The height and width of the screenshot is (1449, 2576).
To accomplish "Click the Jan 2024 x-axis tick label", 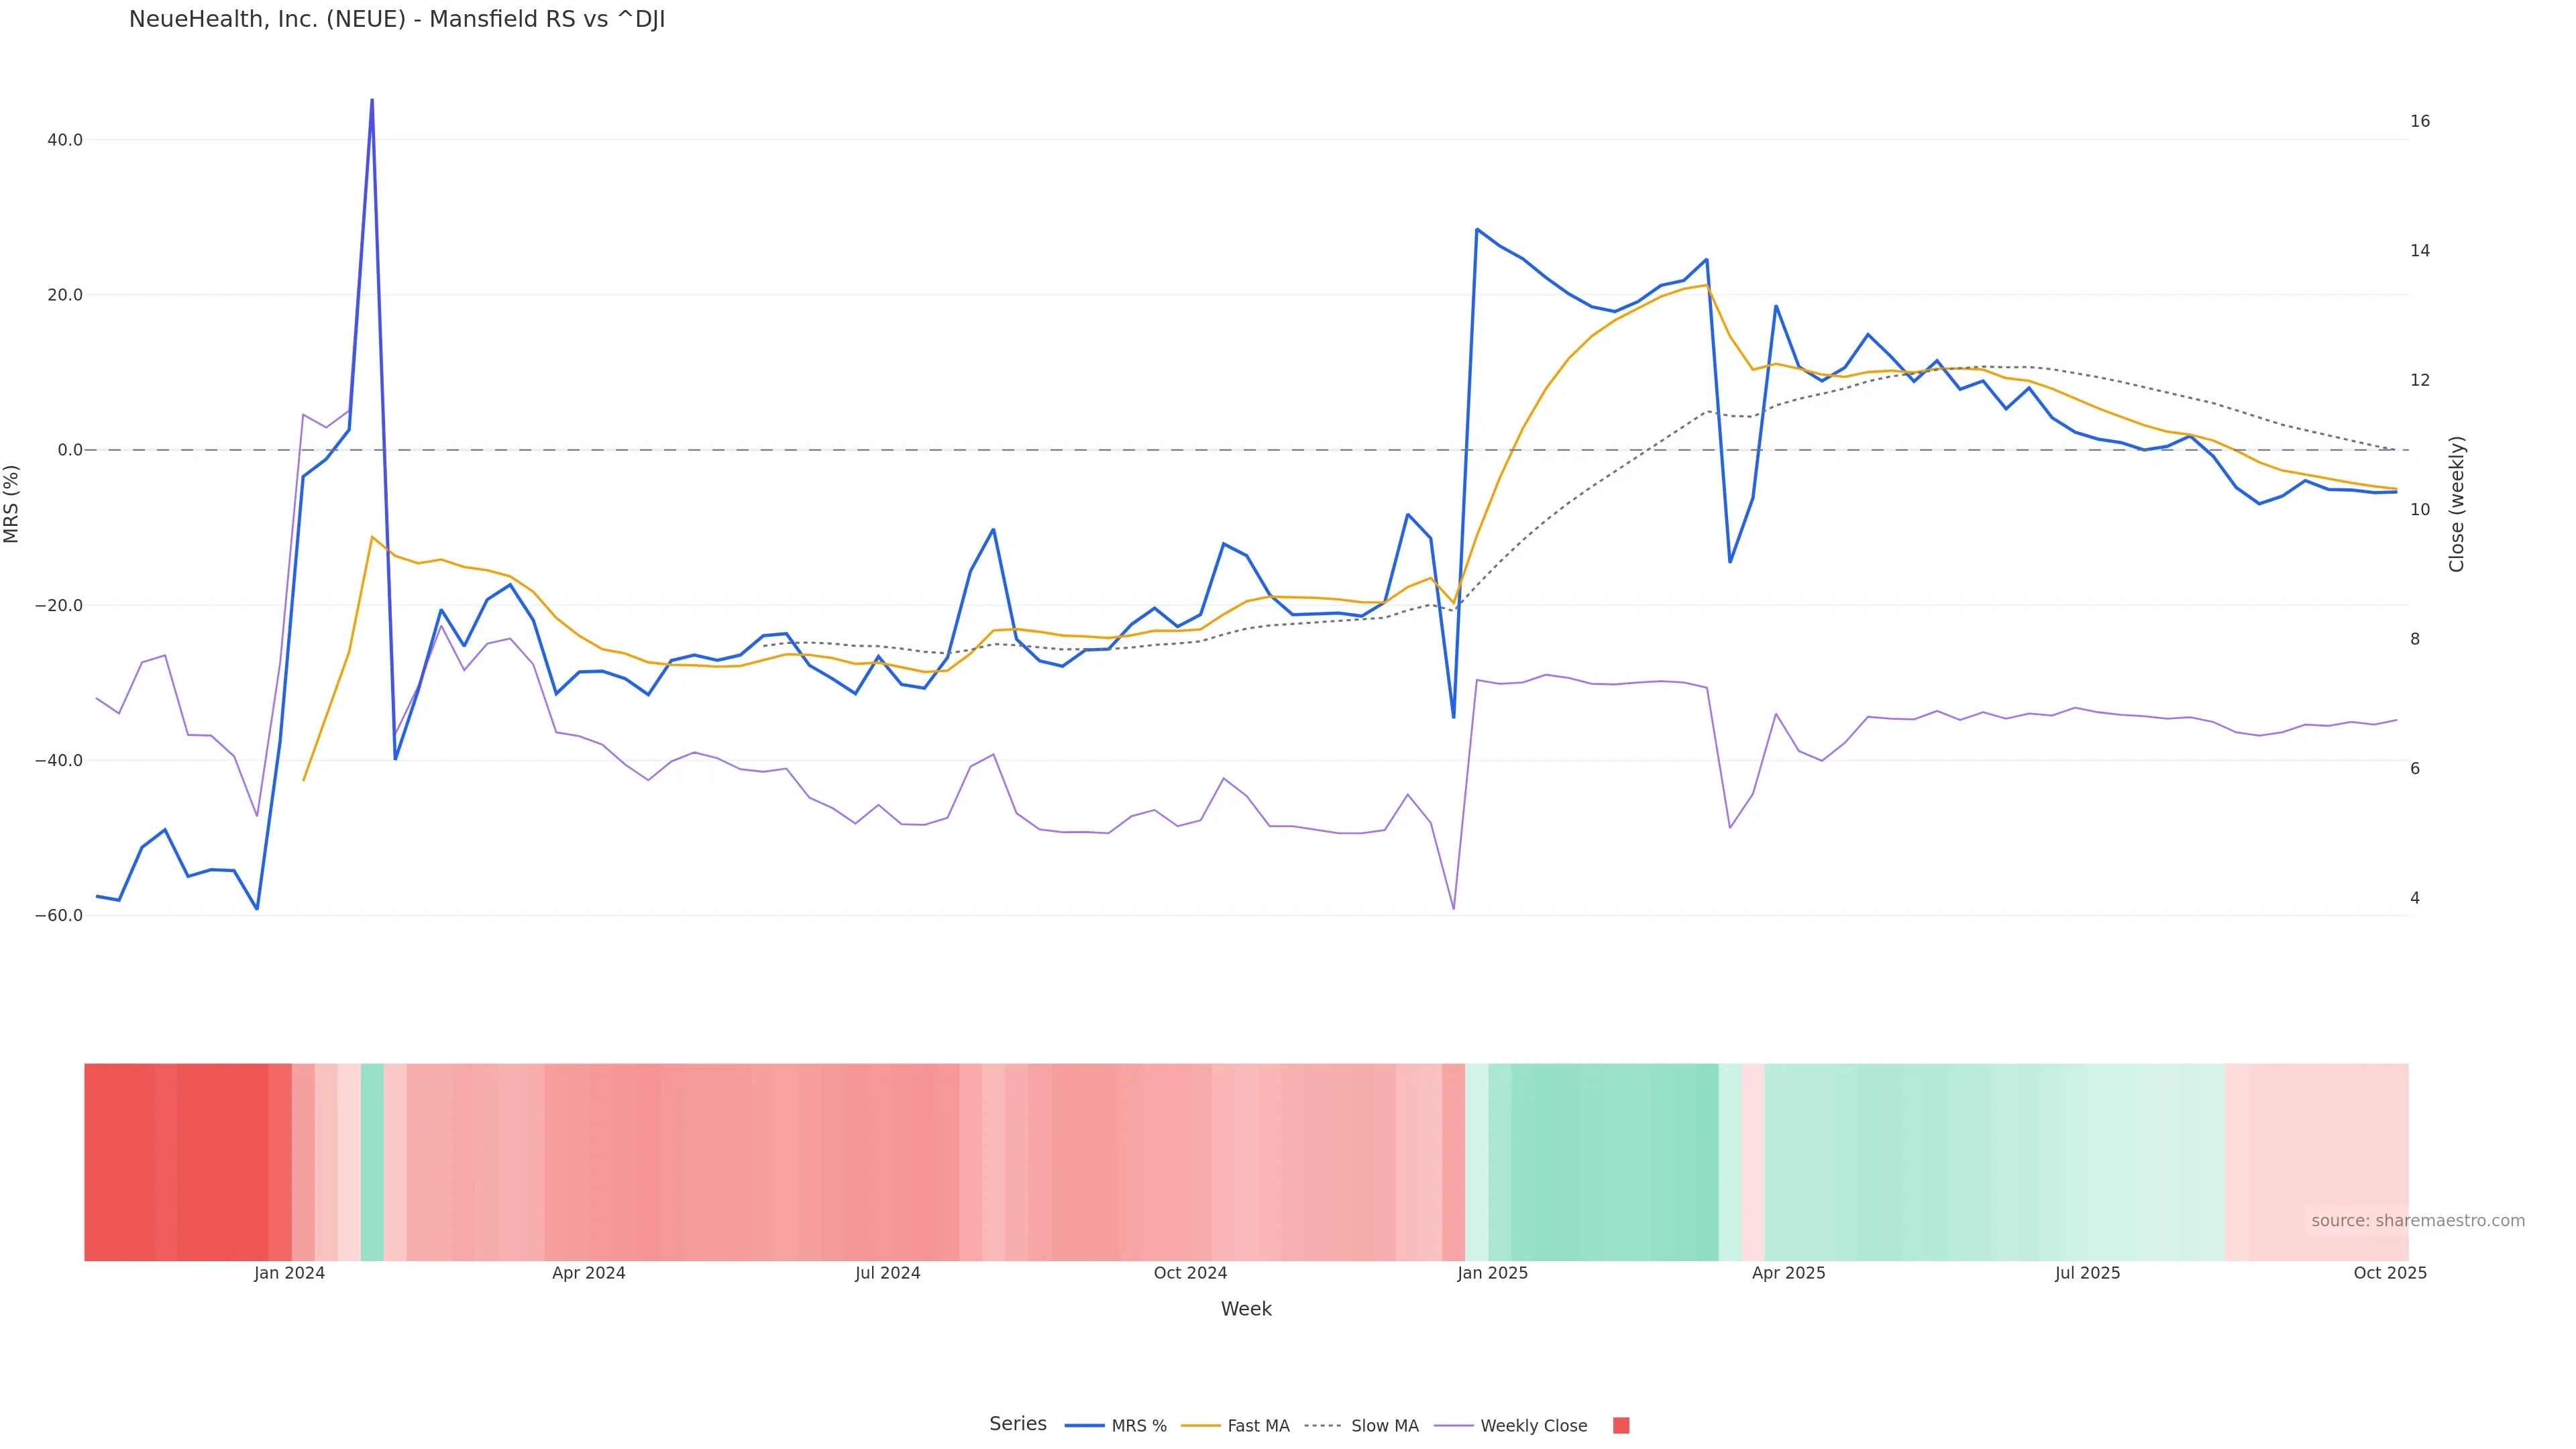I will [289, 1273].
